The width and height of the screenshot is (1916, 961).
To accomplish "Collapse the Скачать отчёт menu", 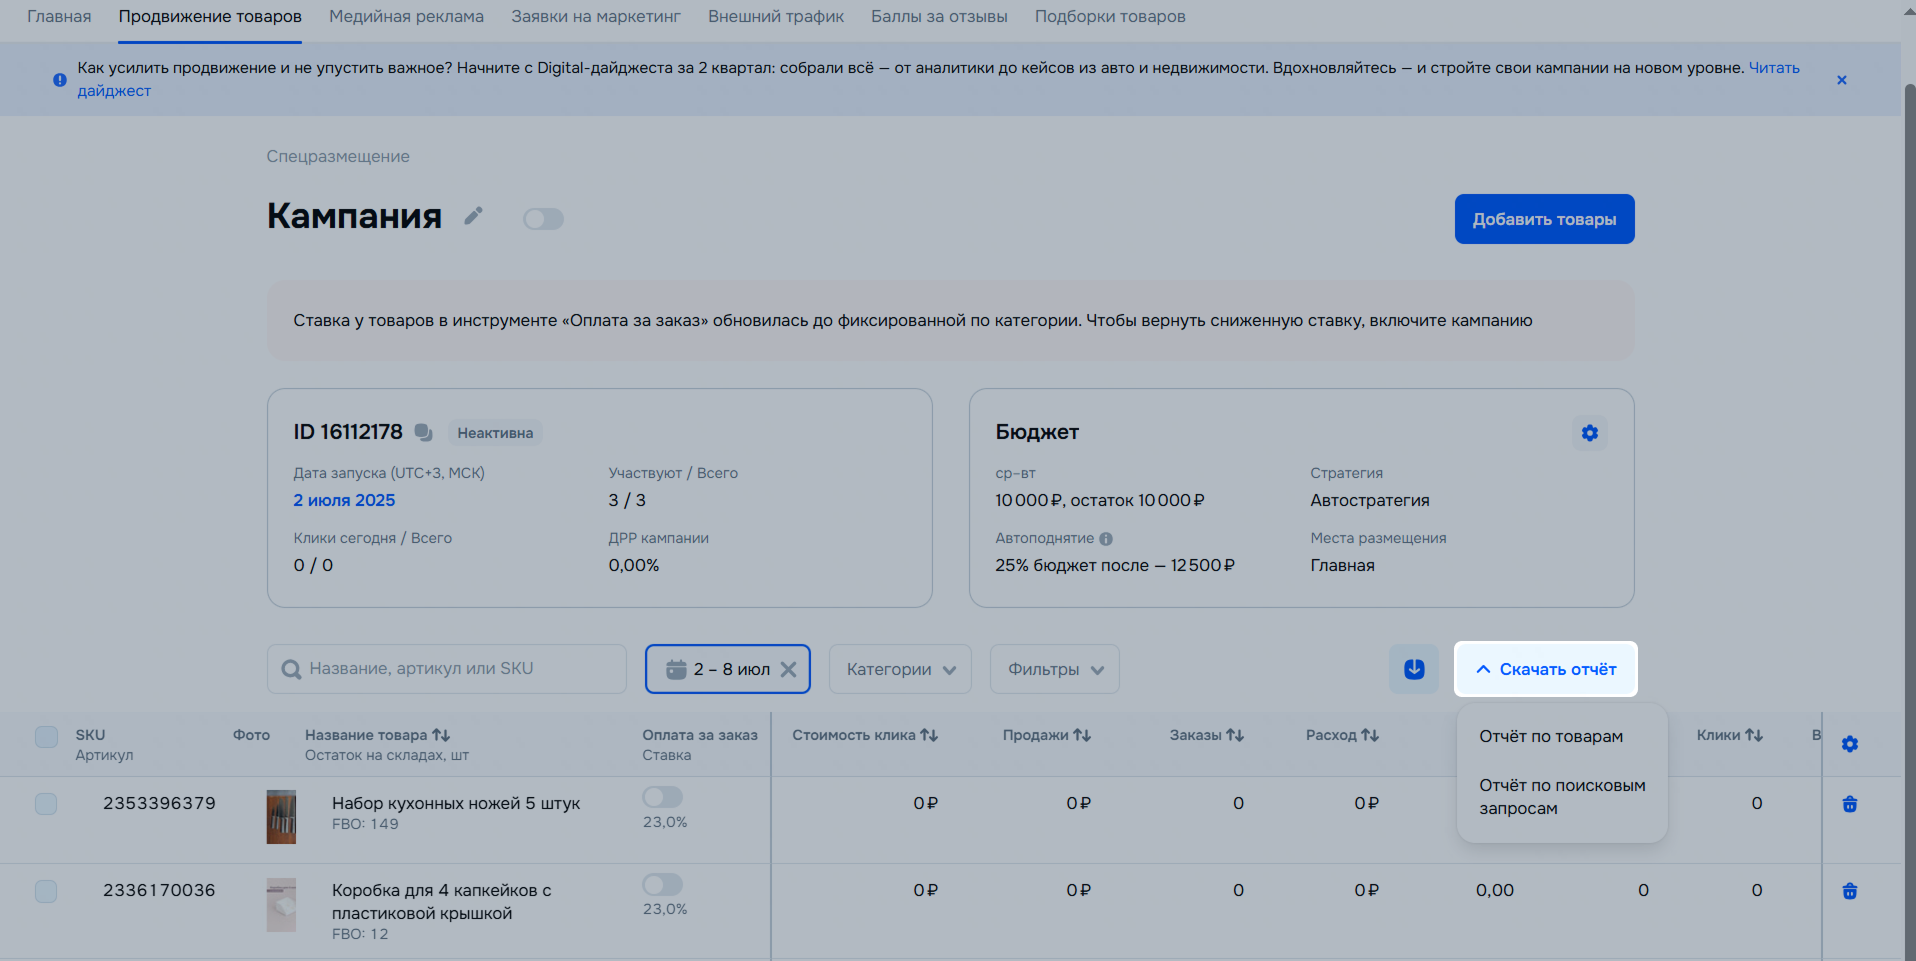I will pos(1546,669).
